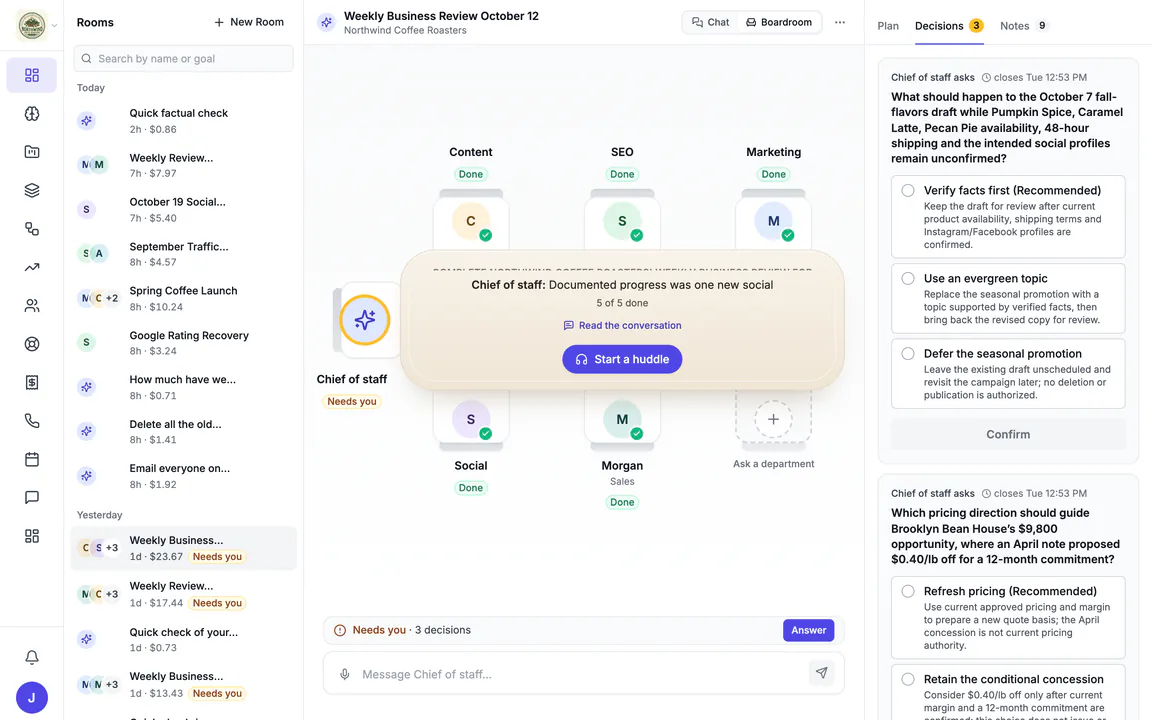The height and width of the screenshot is (720, 1152).
Task: Open the phone calls sidebar icon
Action: point(32,421)
